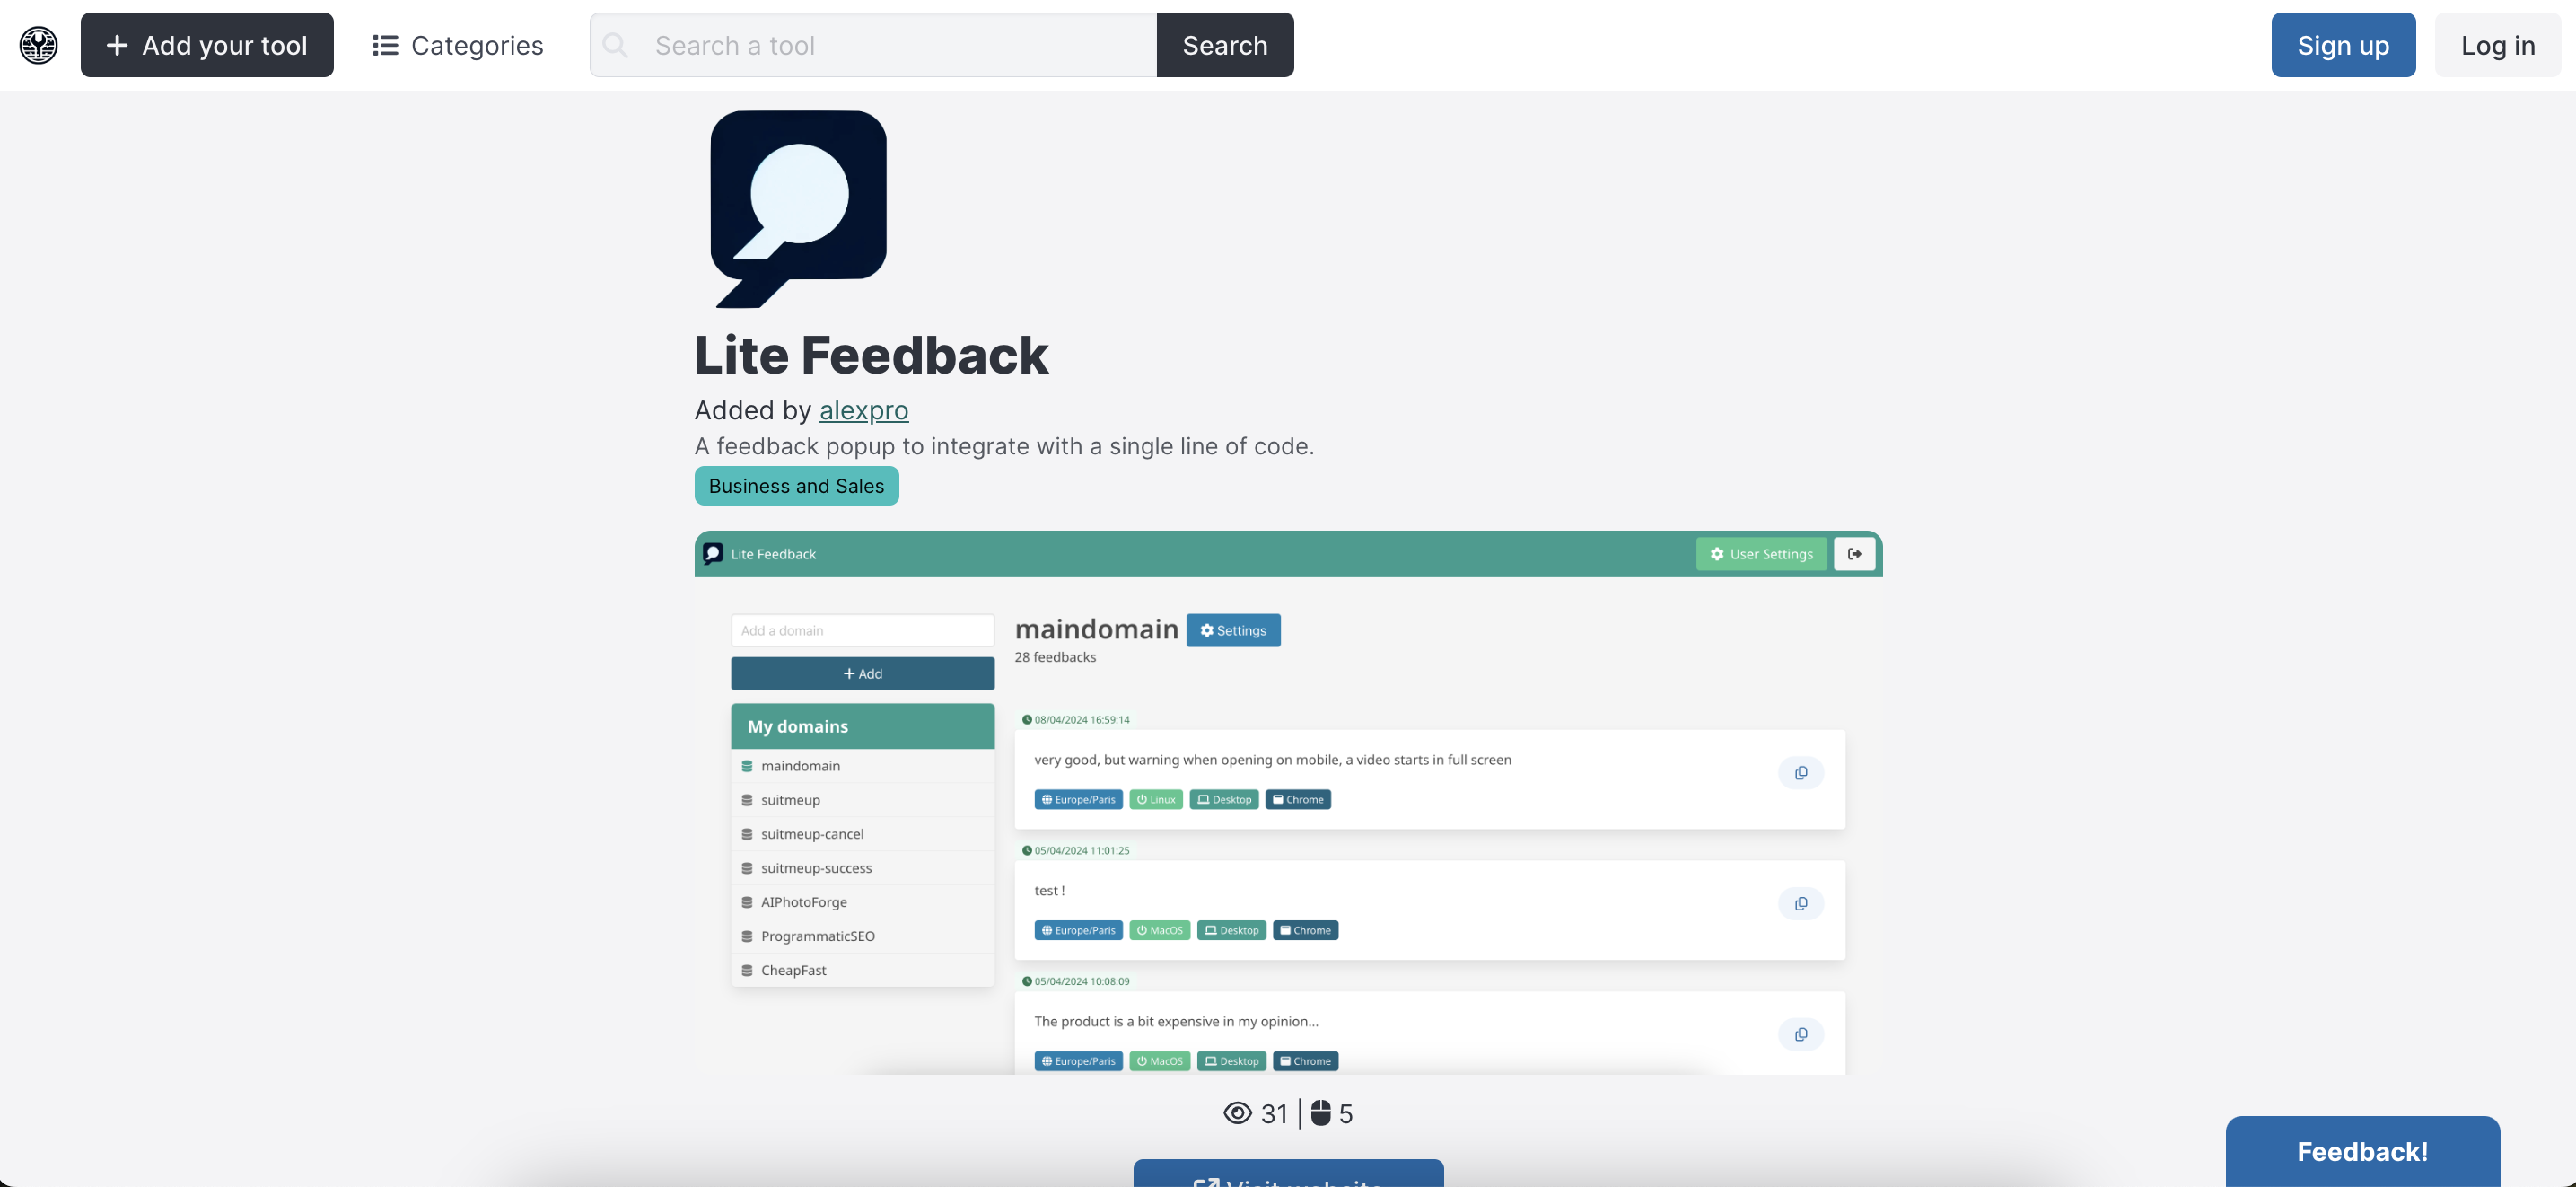Click the Sign up button
2576x1187 pixels.
click(x=2343, y=45)
